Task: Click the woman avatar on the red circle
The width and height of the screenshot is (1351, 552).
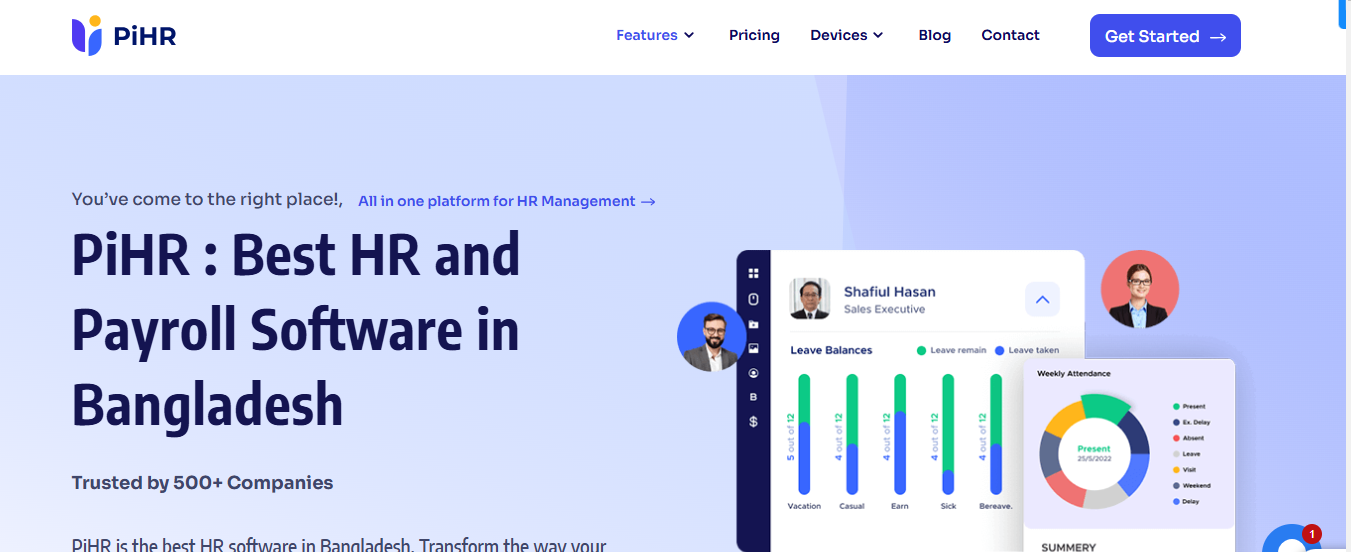Action: [1140, 290]
